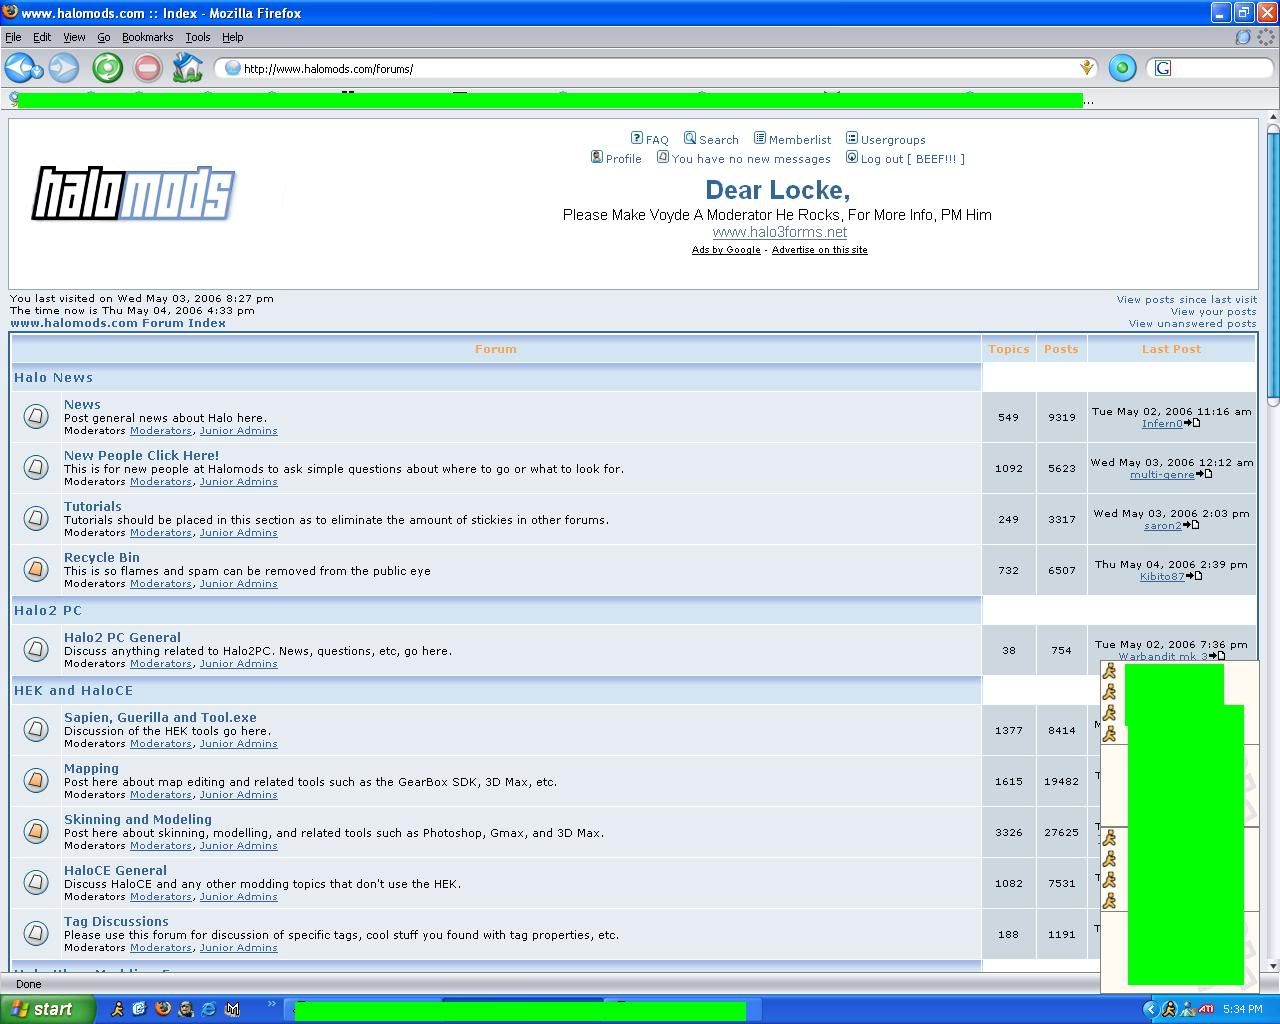
Task: Open Halo2 PC General forum
Action: pyautogui.click(x=122, y=637)
